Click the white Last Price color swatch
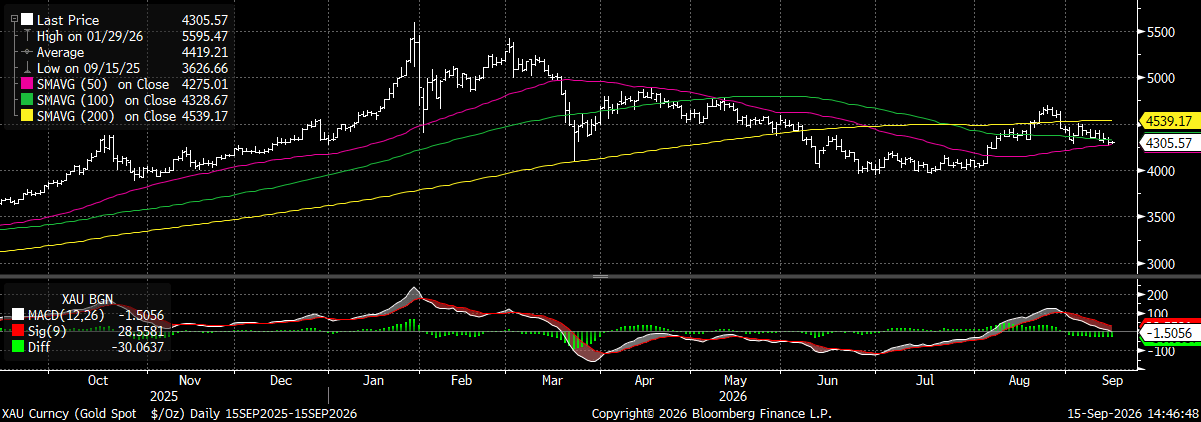1201x422 pixels. coord(28,19)
